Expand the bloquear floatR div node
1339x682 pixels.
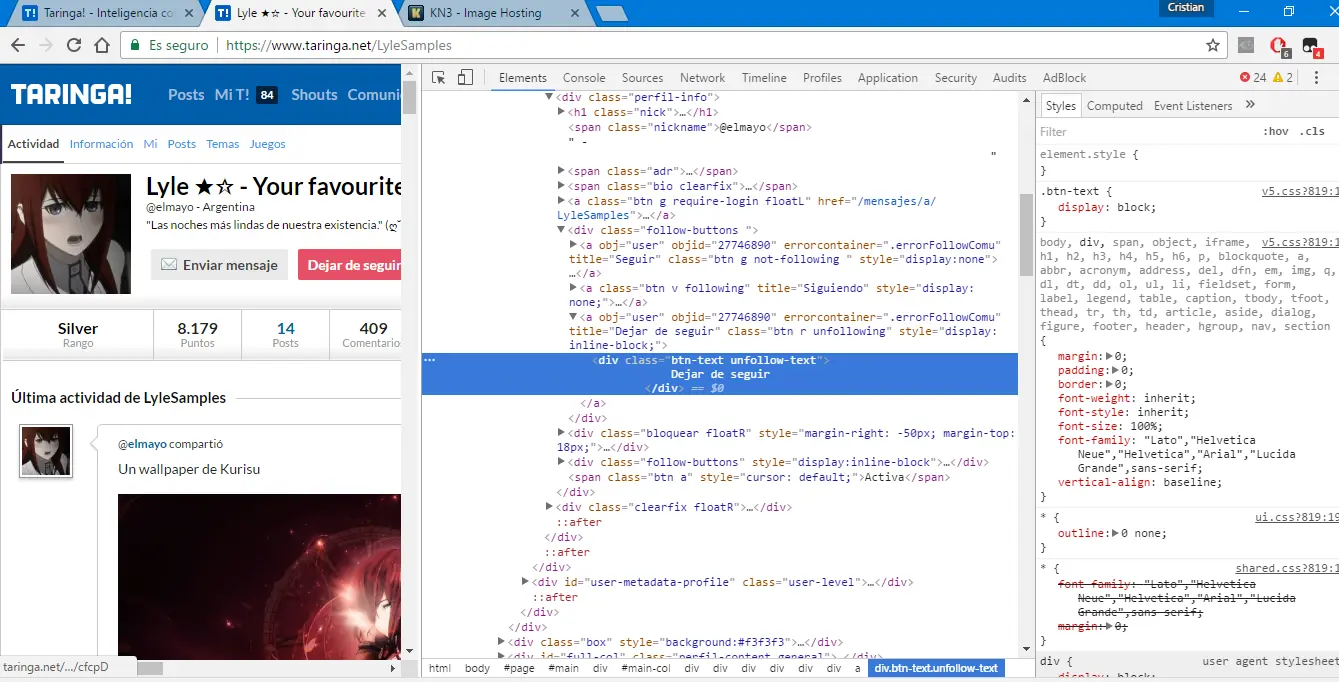pos(561,433)
